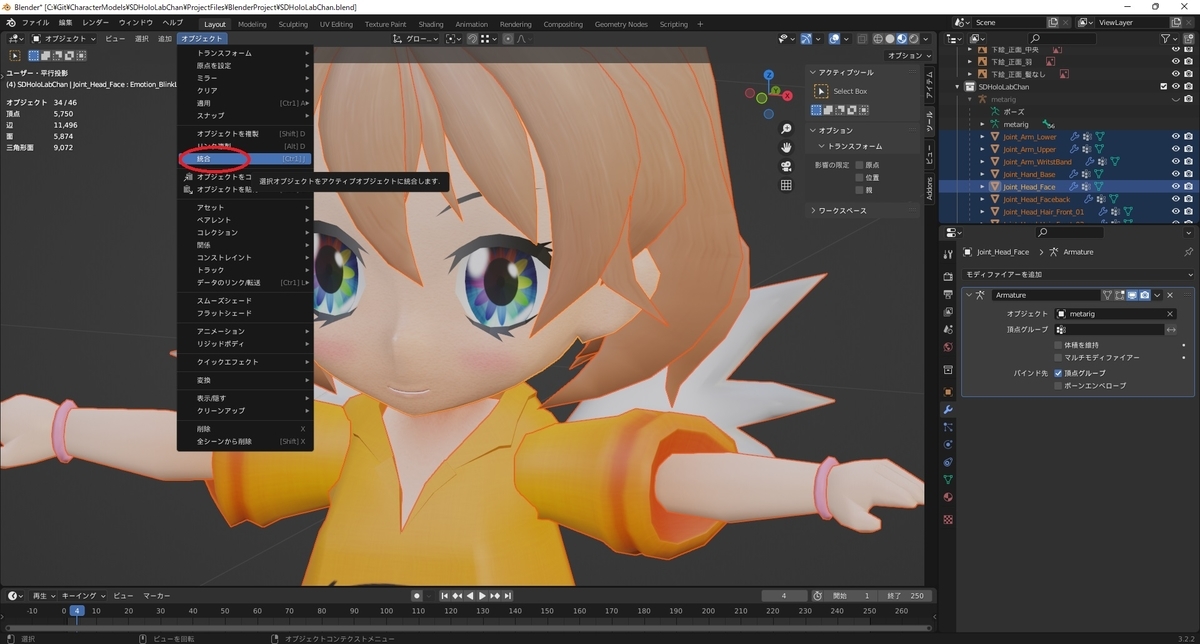Hide Joint_Head_Face with its eye icon
This screenshot has width=1200, height=644.
point(1175,187)
